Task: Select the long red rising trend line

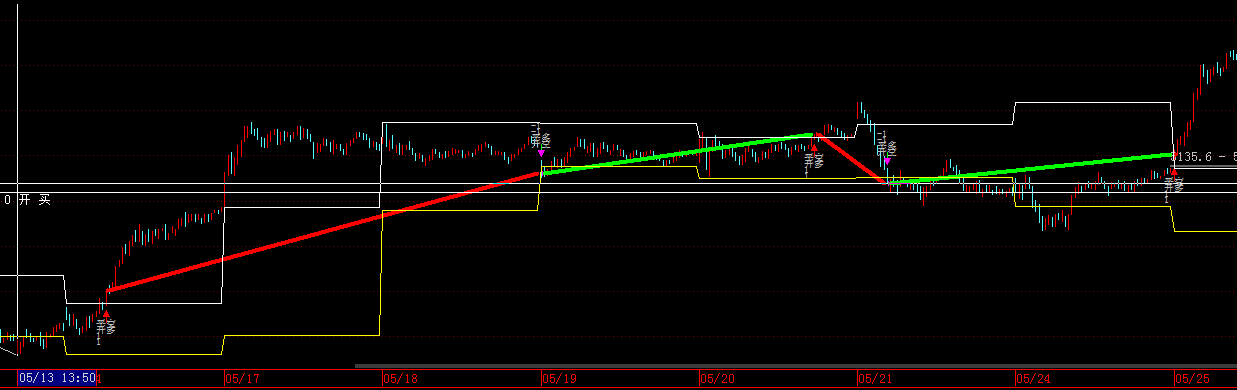Action: click(324, 232)
